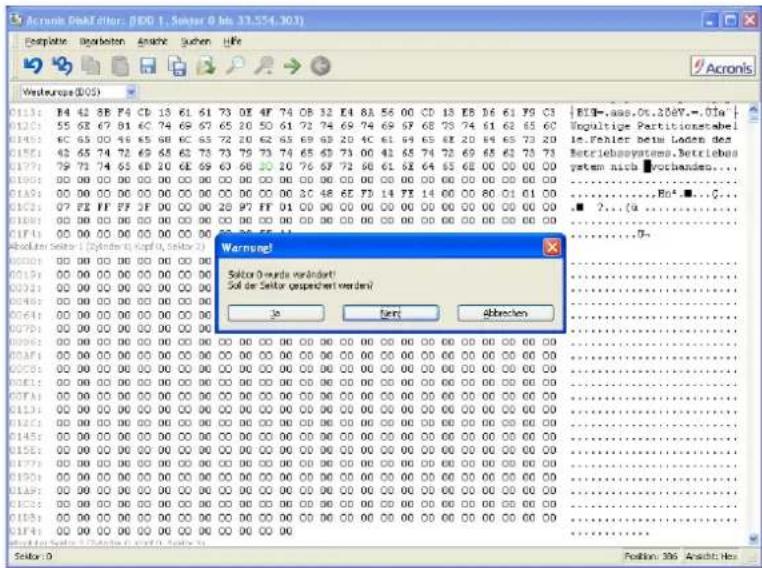Click the green Go to sector arrow icon
The width and height of the screenshot is (762, 568).
click(292, 66)
